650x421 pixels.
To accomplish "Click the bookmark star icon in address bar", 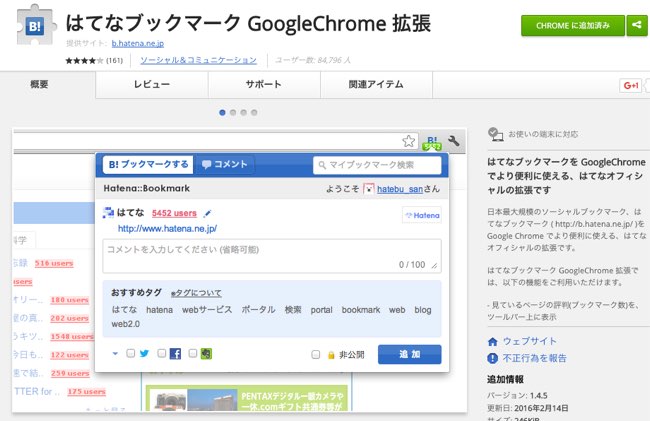I will pyautogui.click(x=408, y=141).
